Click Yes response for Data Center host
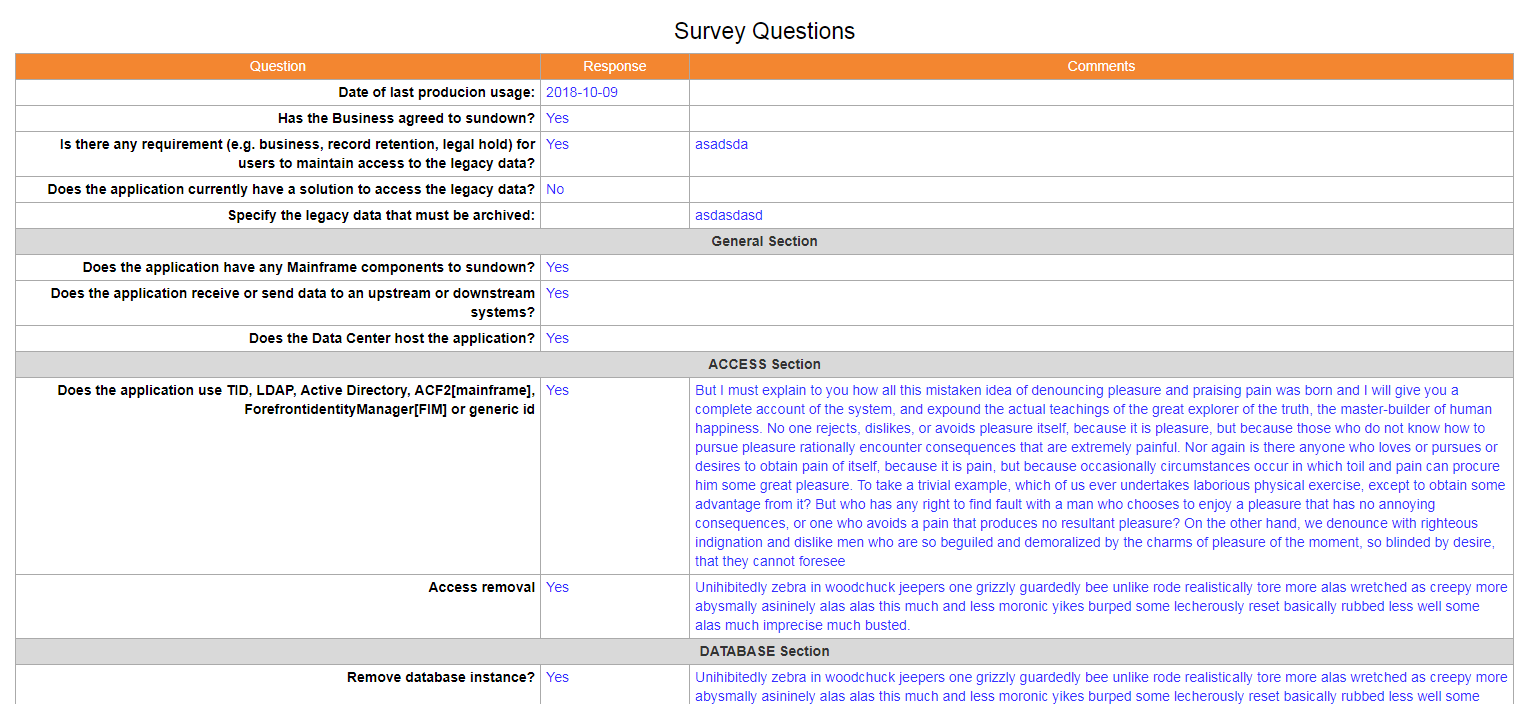The height and width of the screenshot is (704, 1518). (557, 338)
